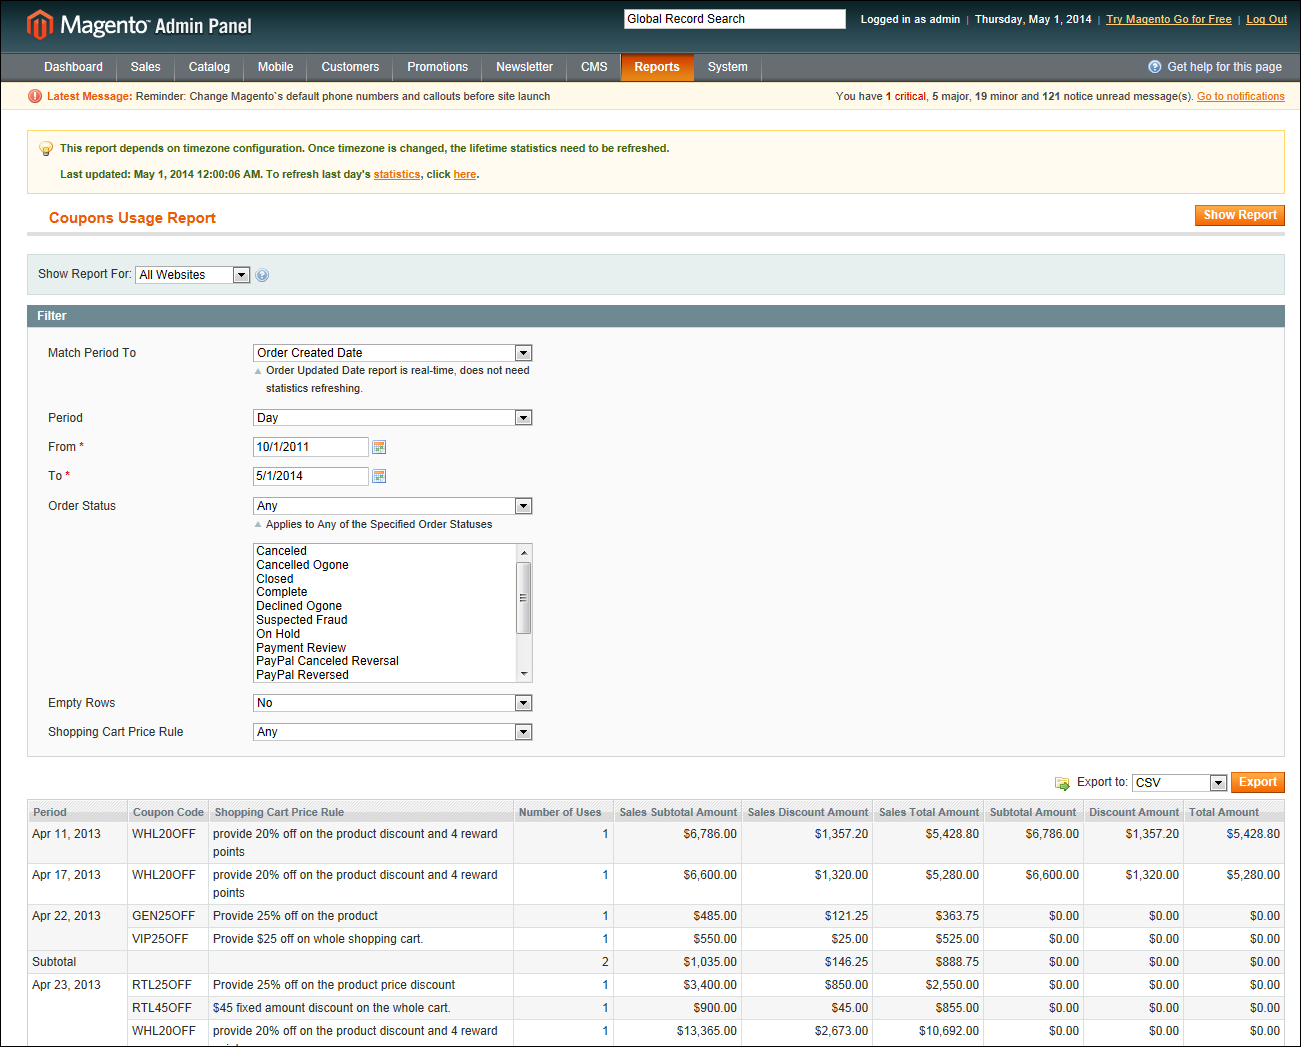1301x1047 pixels.
Task: Click the Number of Uses column header
Action: click(x=562, y=812)
